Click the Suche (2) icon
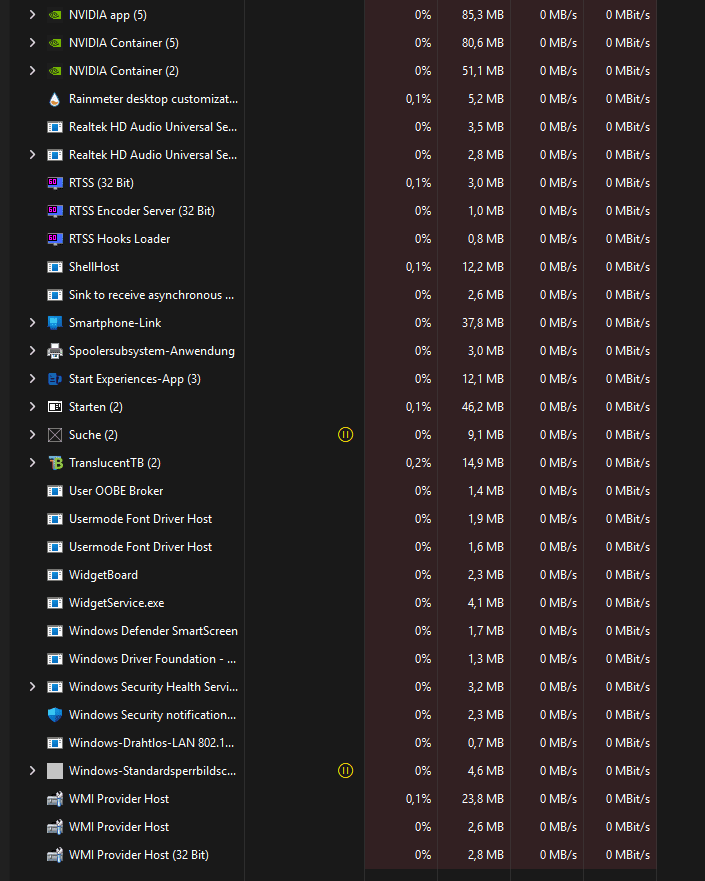The width and height of the screenshot is (705, 881). point(54,435)
